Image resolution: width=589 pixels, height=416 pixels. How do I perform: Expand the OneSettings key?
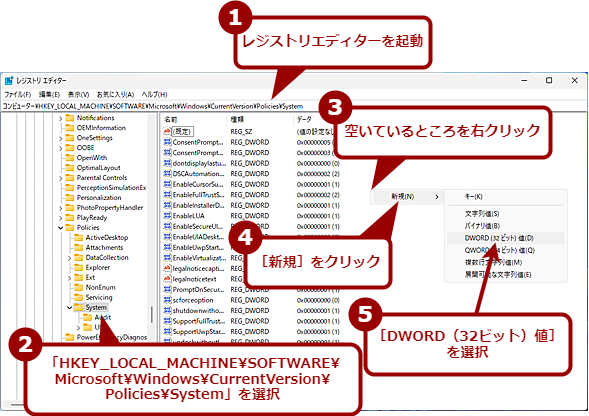point(60,138)
